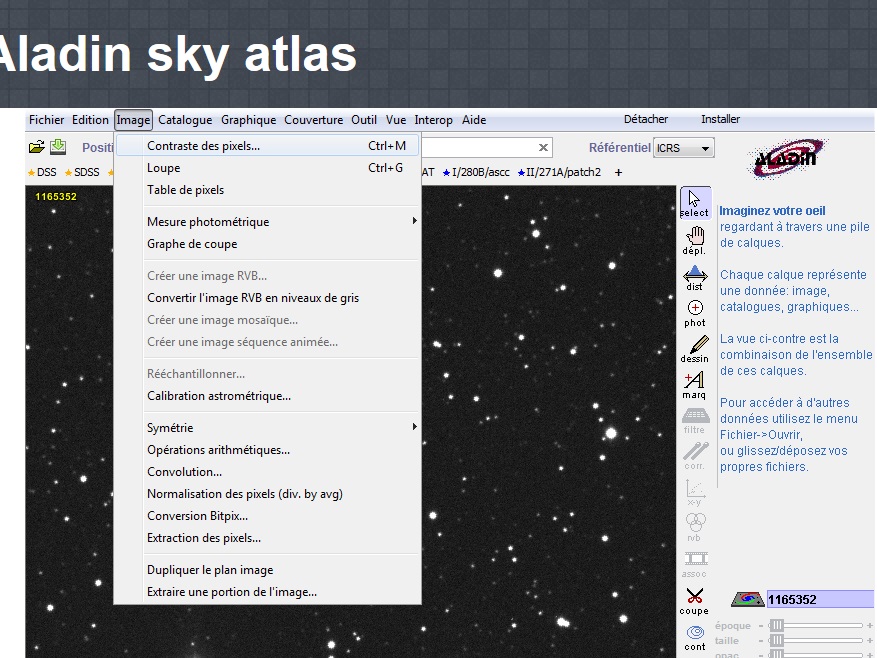Select the coupe scissors tool

point(694,601)
